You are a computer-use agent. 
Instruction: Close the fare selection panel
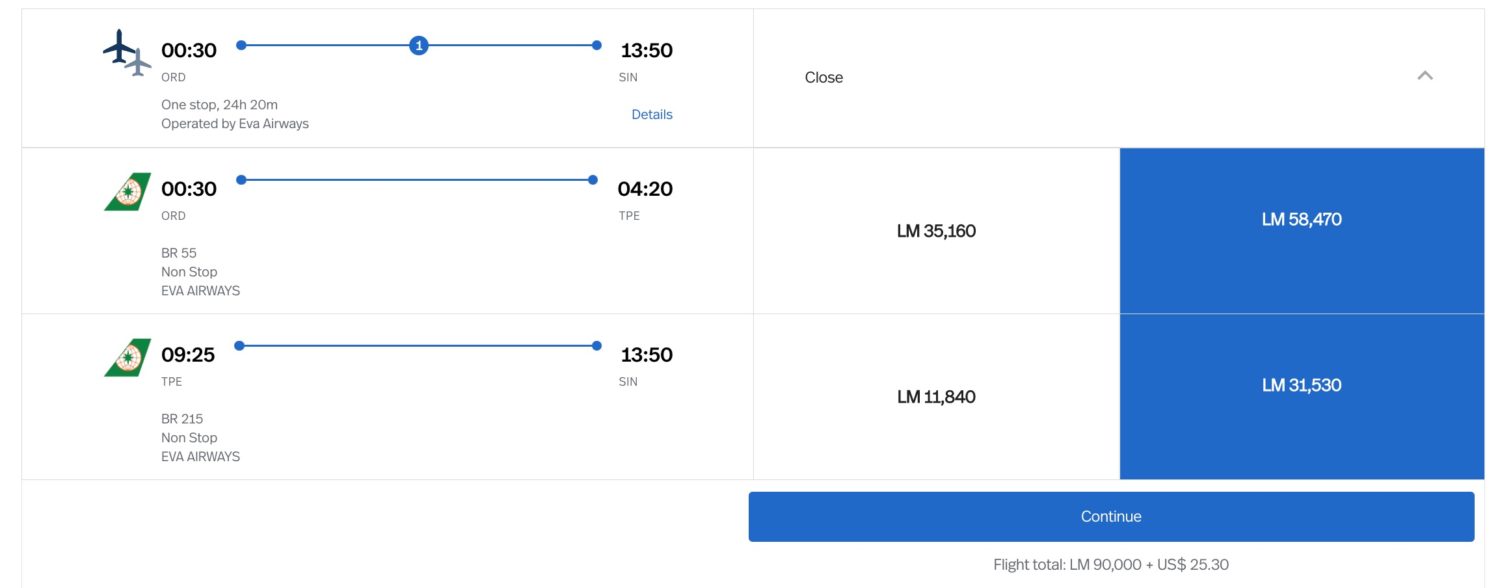tap(823, 76)
